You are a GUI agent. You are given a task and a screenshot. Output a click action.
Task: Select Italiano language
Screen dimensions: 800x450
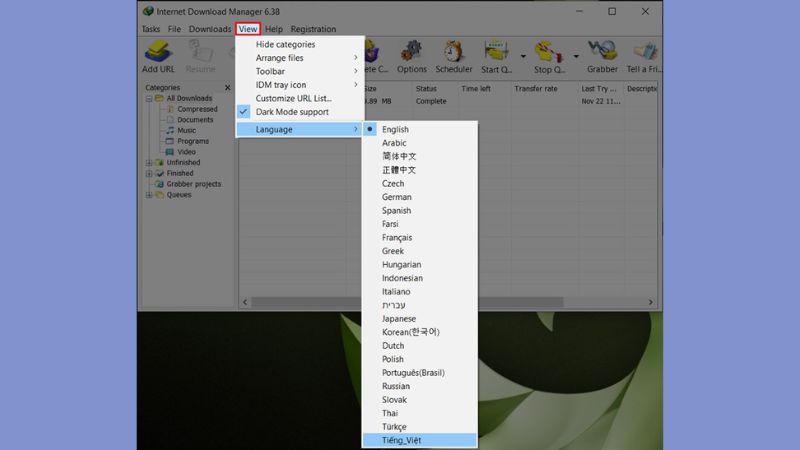(x=420, y=292)
